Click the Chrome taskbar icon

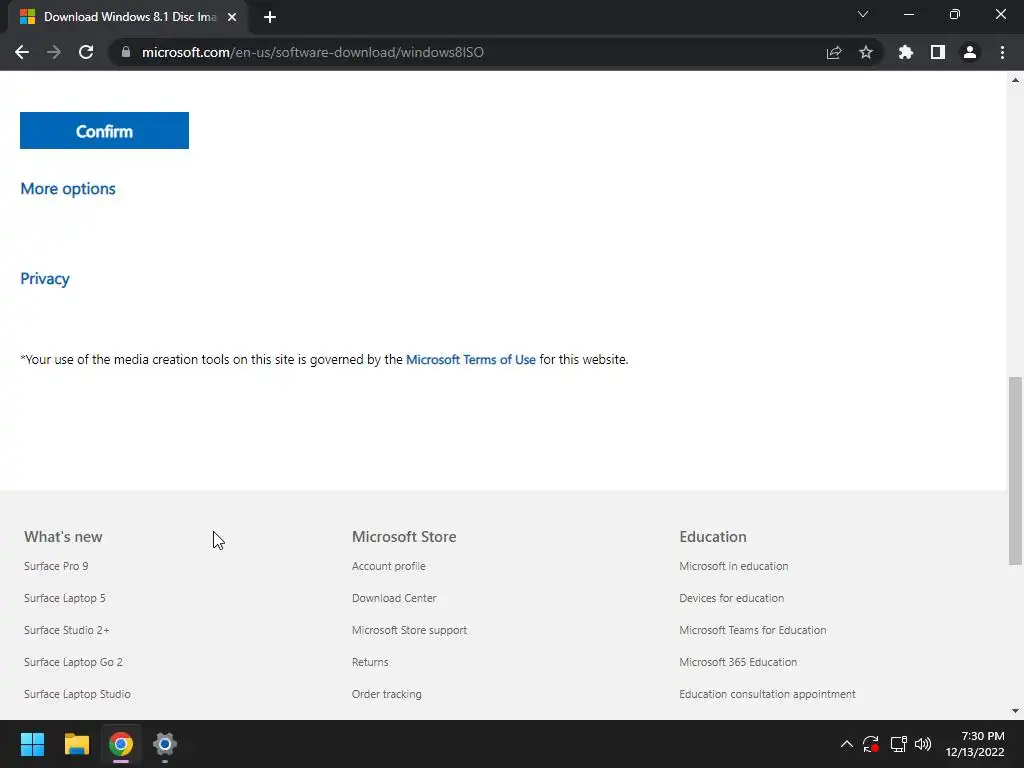121,744
